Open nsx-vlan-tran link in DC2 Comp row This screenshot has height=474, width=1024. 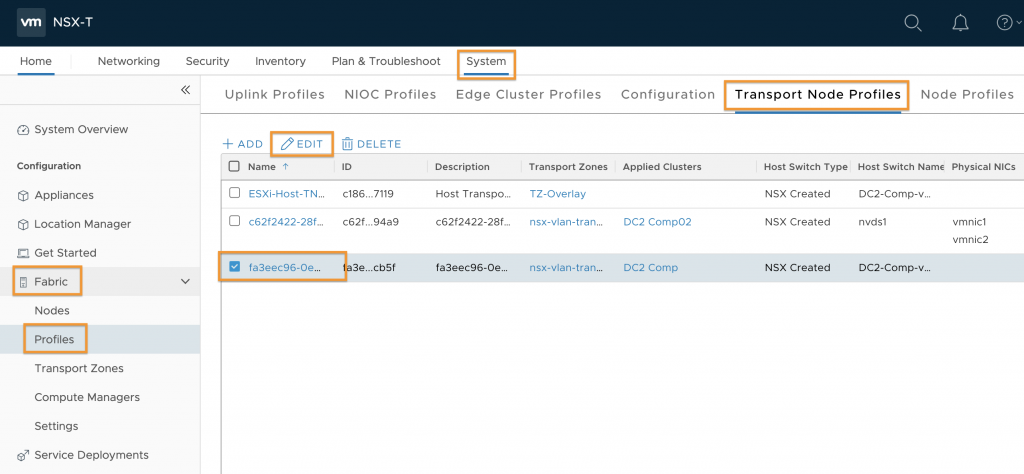click(x=566, y=268)
